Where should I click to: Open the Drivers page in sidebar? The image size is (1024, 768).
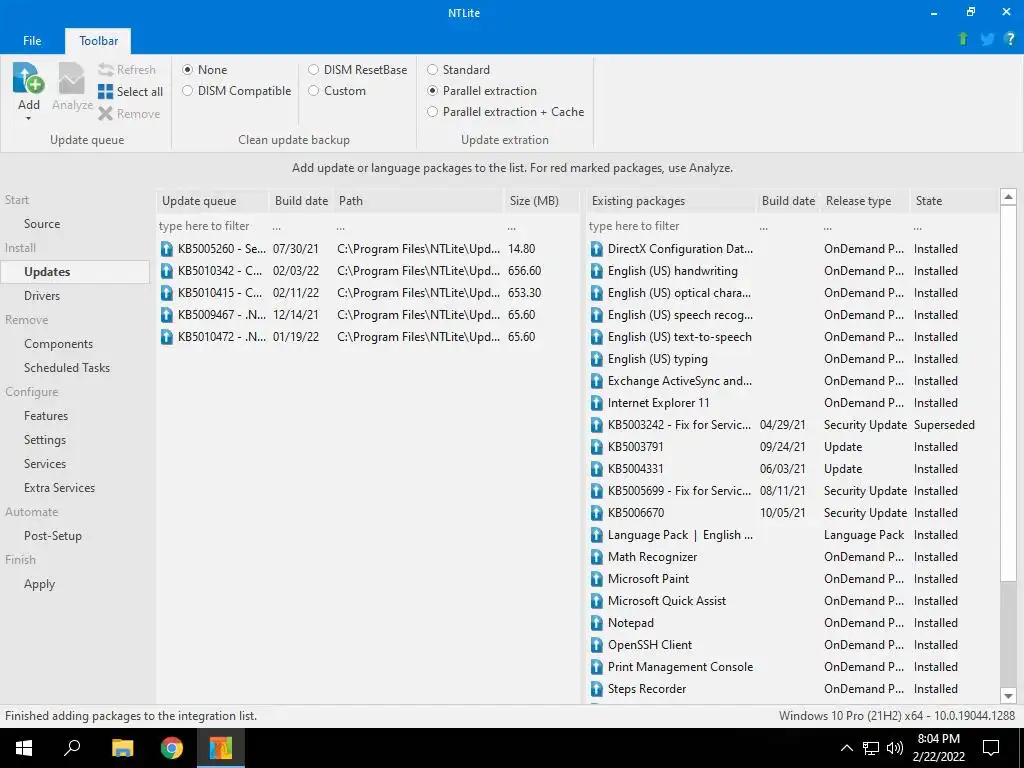point(42,296)
